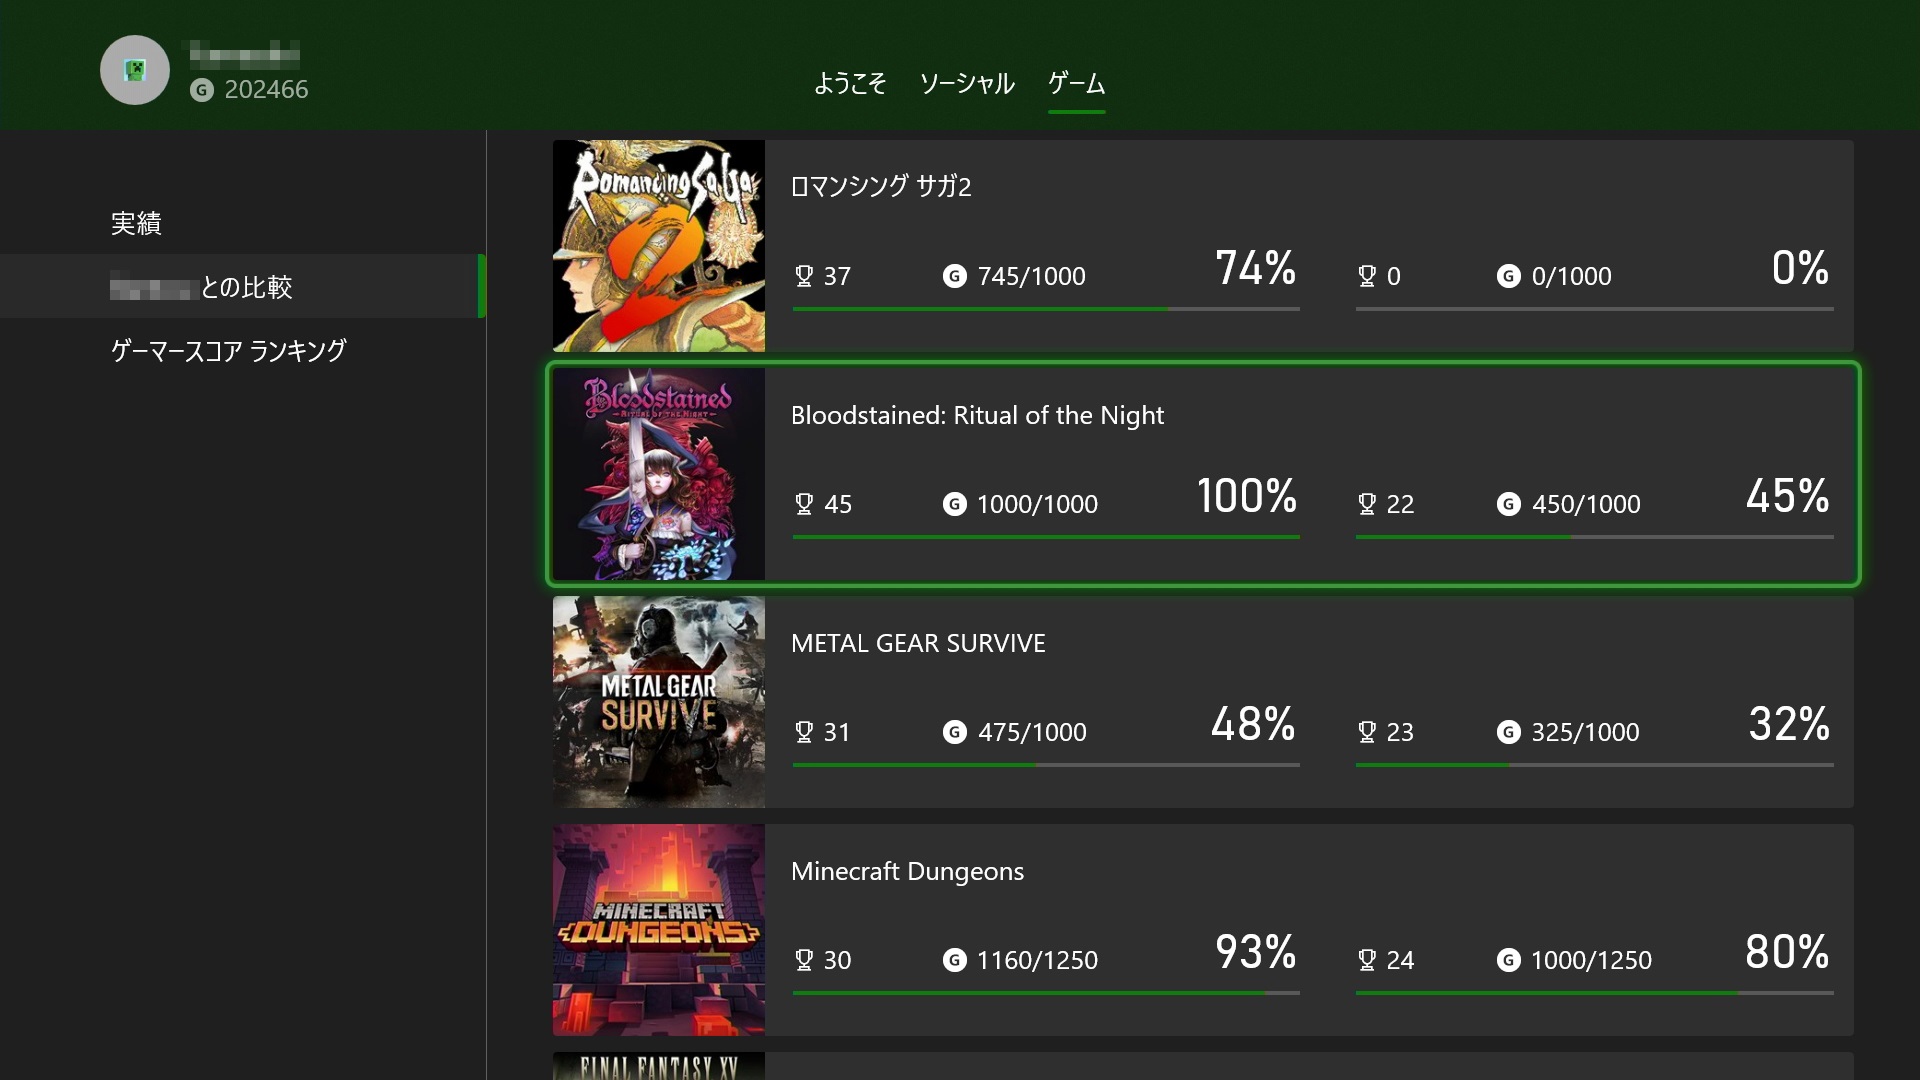The image size is (1920, 1080).
Task: Click trophy icon next to 24 in Minecraft Dungeons
Action: click(x=1367, y=960)
